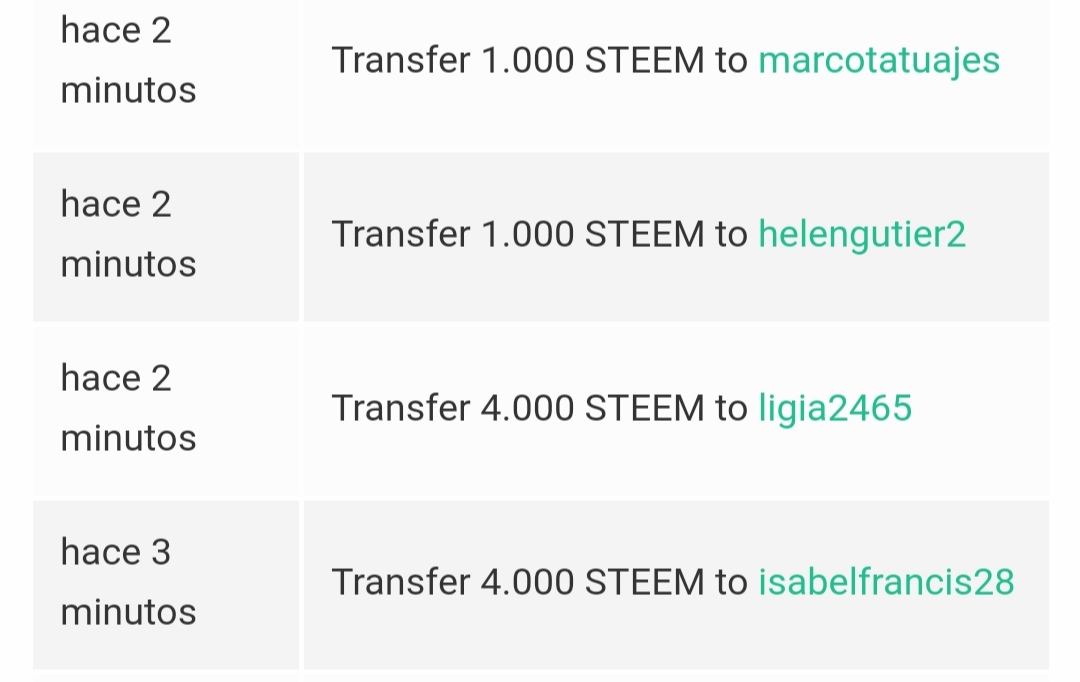Click '4.000 STEEM' amount sent to isabelfrancis28
The width and height of the screenshot is (1080, 682).
coord(593,583)
